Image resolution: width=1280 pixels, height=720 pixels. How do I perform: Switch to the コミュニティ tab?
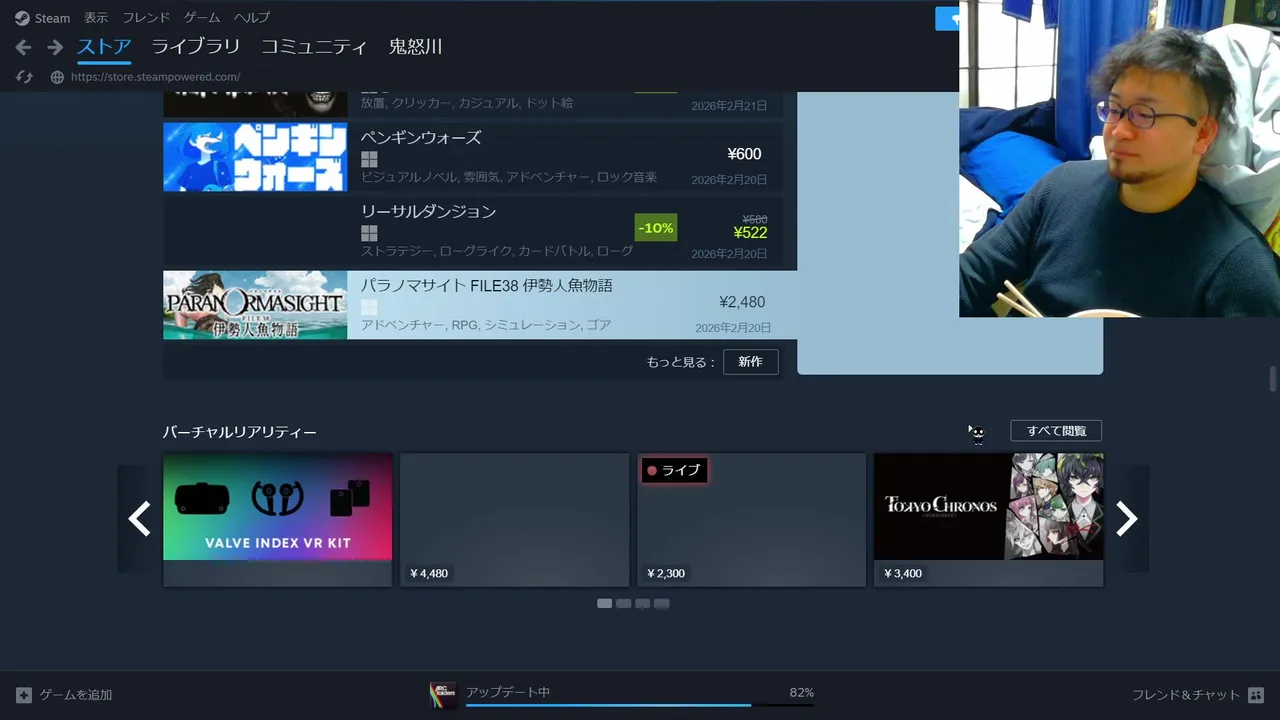(314, 47)
